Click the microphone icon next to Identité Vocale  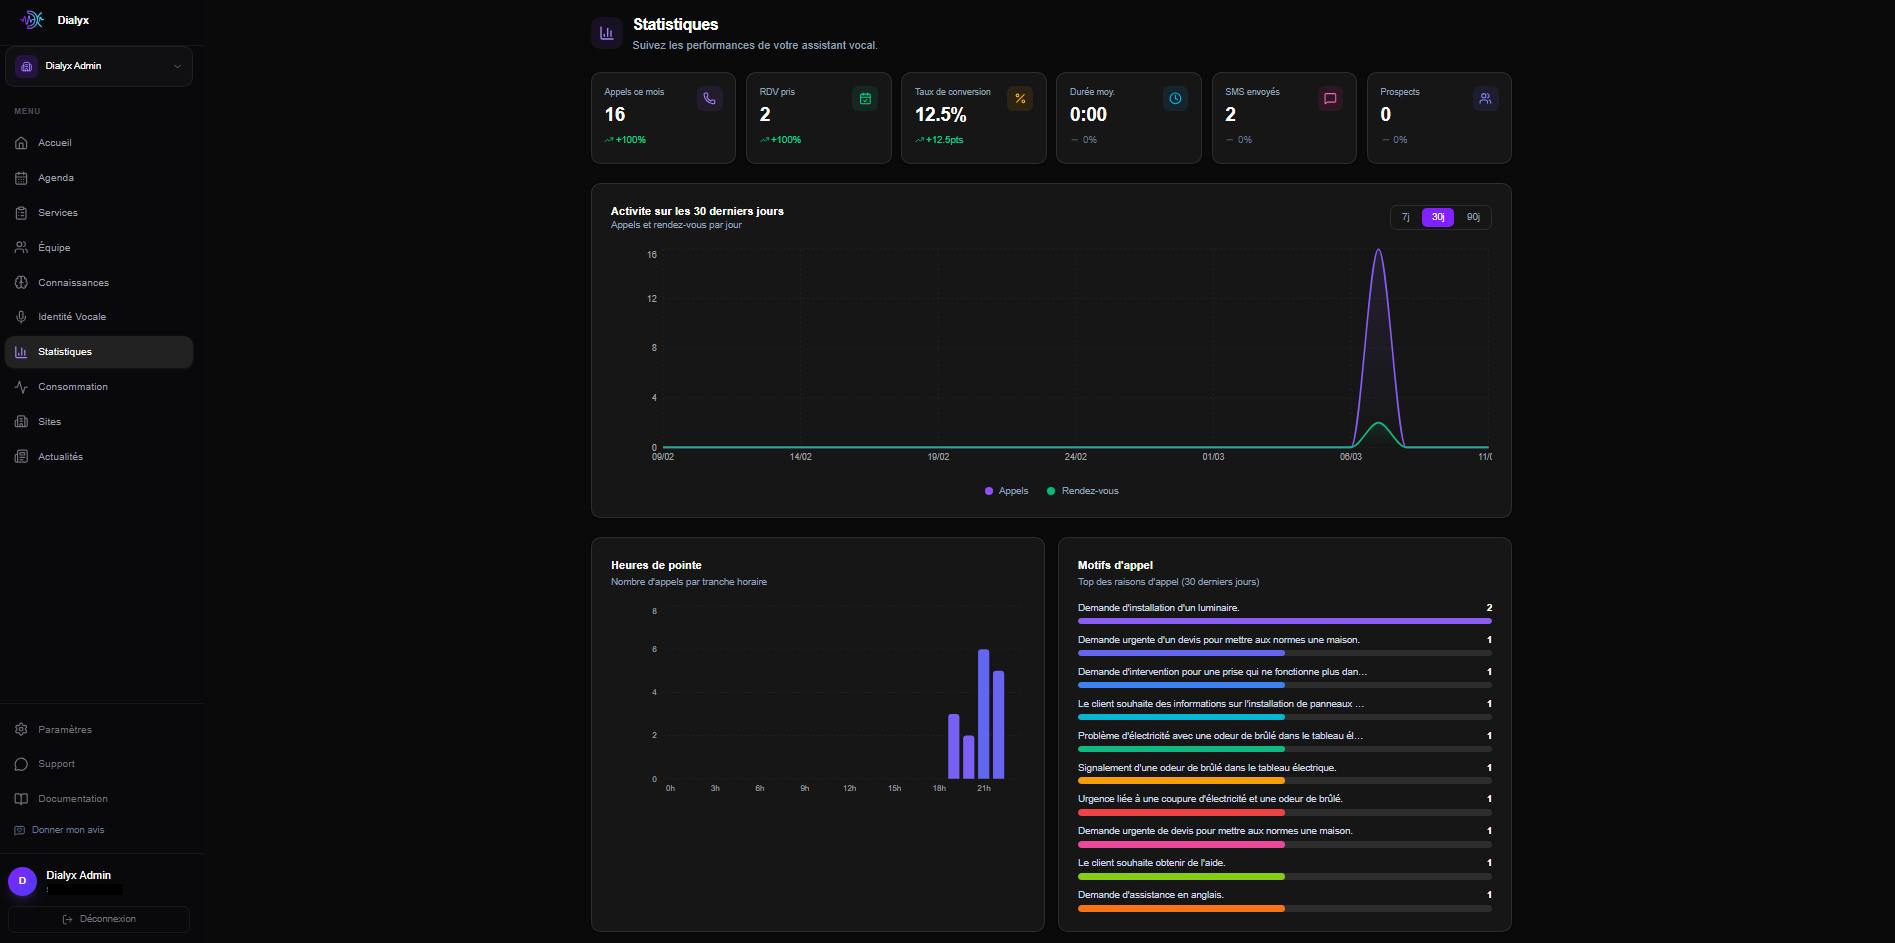(x=21, y=316)
